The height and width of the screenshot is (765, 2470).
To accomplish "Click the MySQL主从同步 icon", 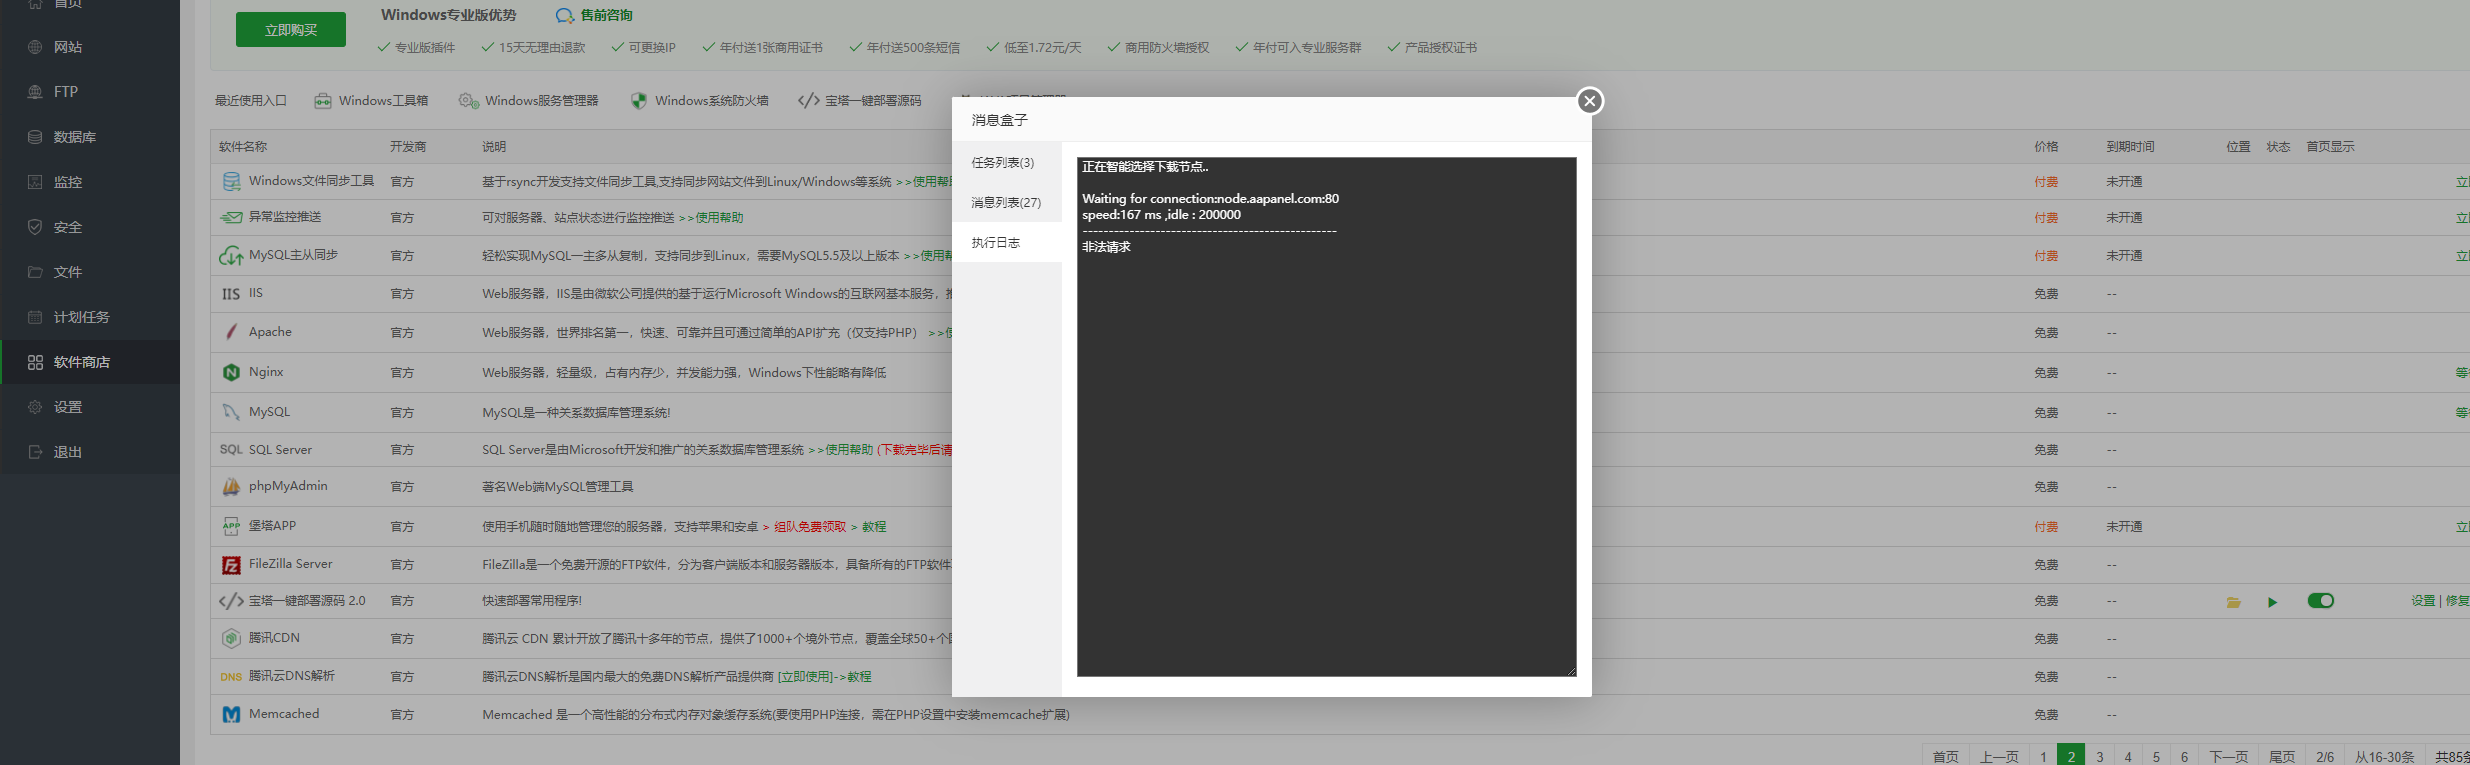I will pyautogui.click(x=231, y=256).
